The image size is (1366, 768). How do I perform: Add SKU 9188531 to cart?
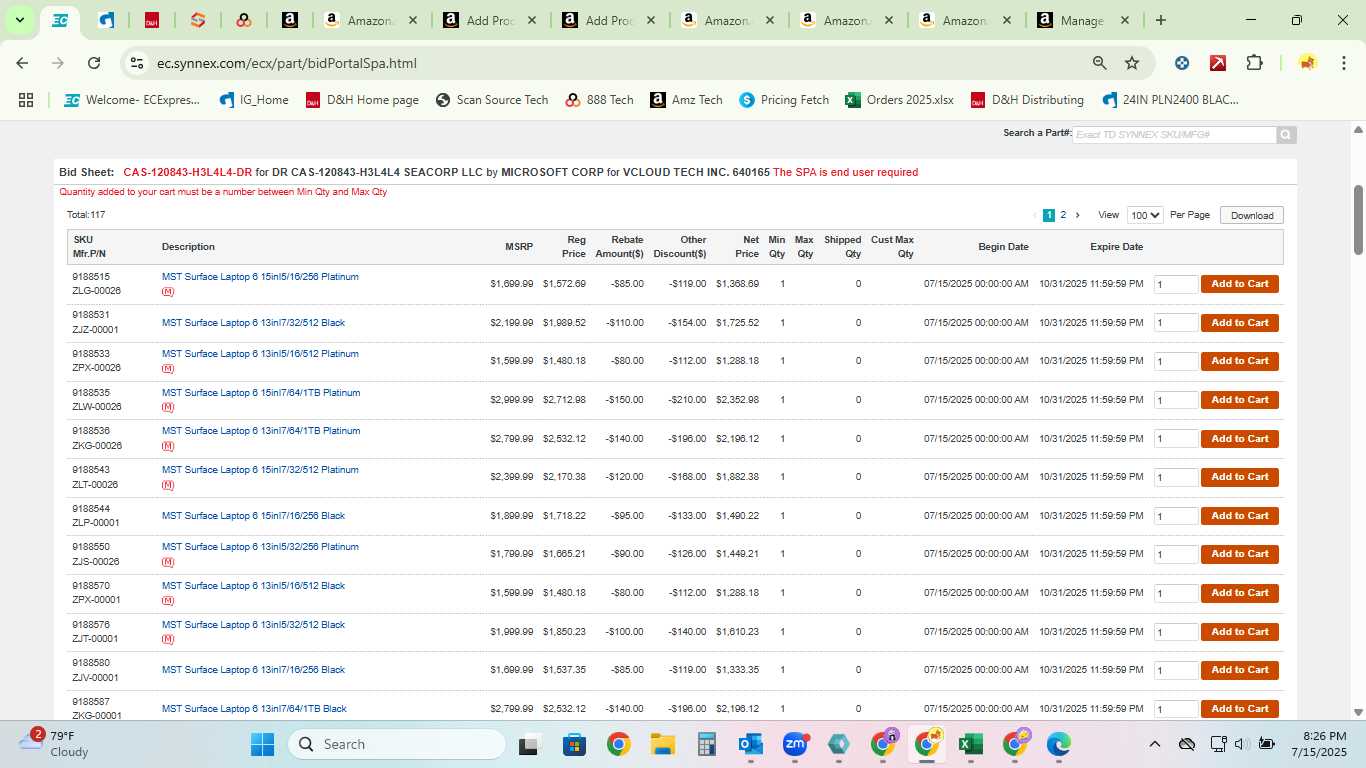1240,323
